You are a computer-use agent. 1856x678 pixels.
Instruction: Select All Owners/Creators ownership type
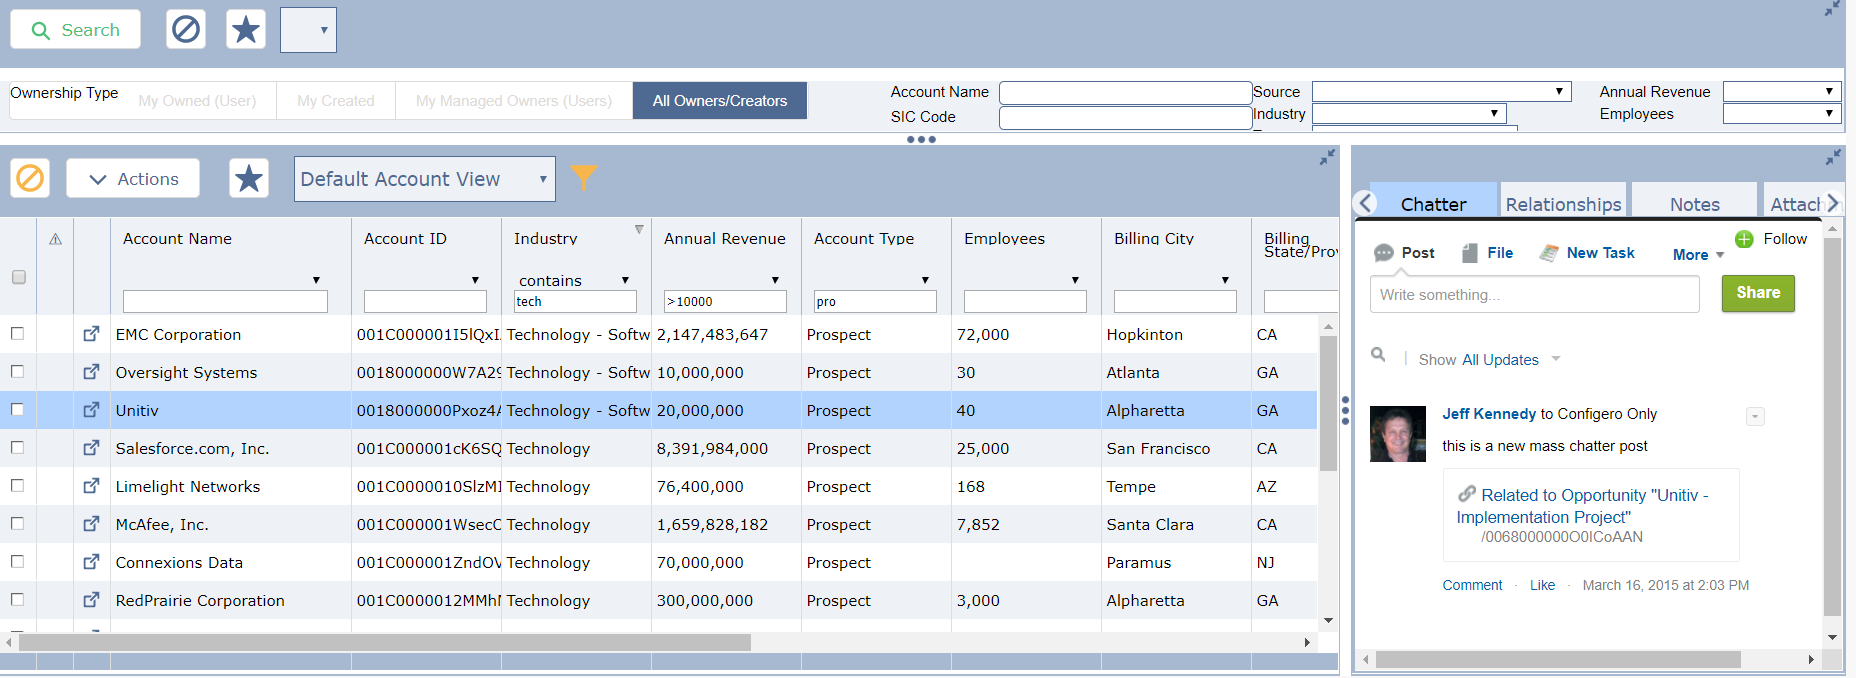[x=720, y=100]
